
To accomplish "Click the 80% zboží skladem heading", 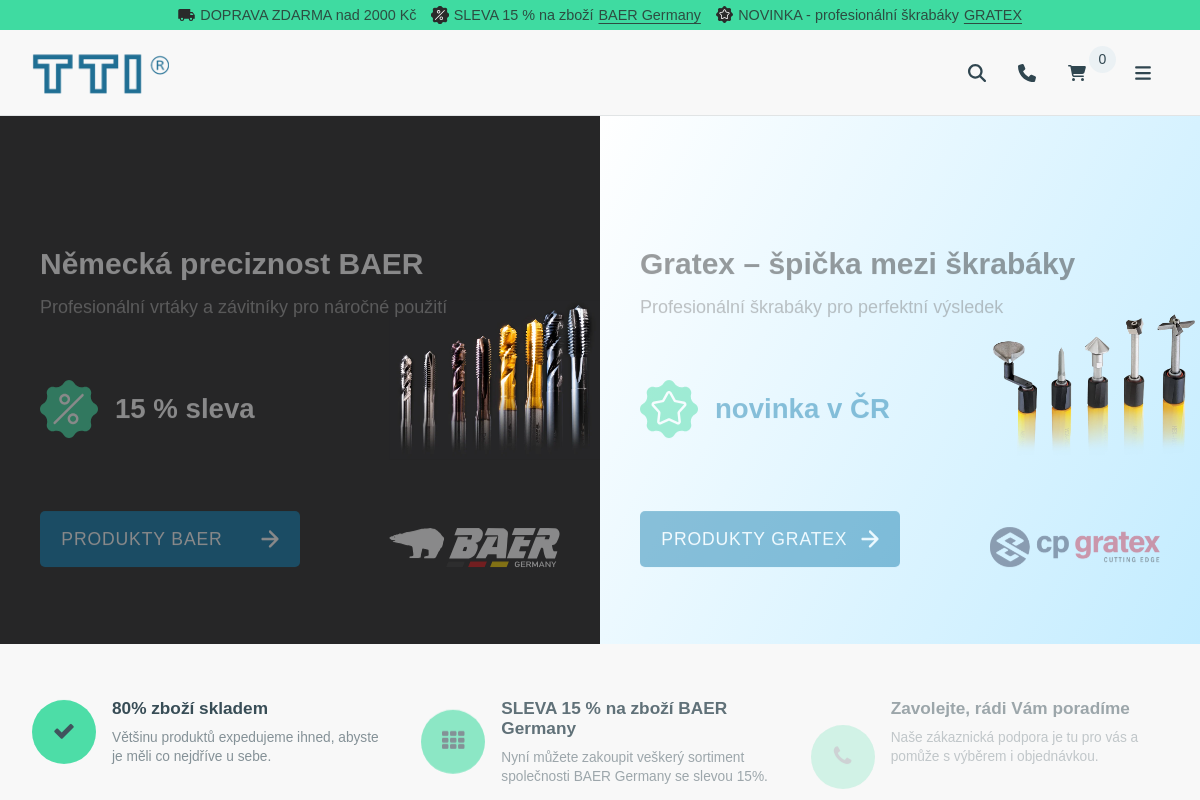I will pos(190,708).
